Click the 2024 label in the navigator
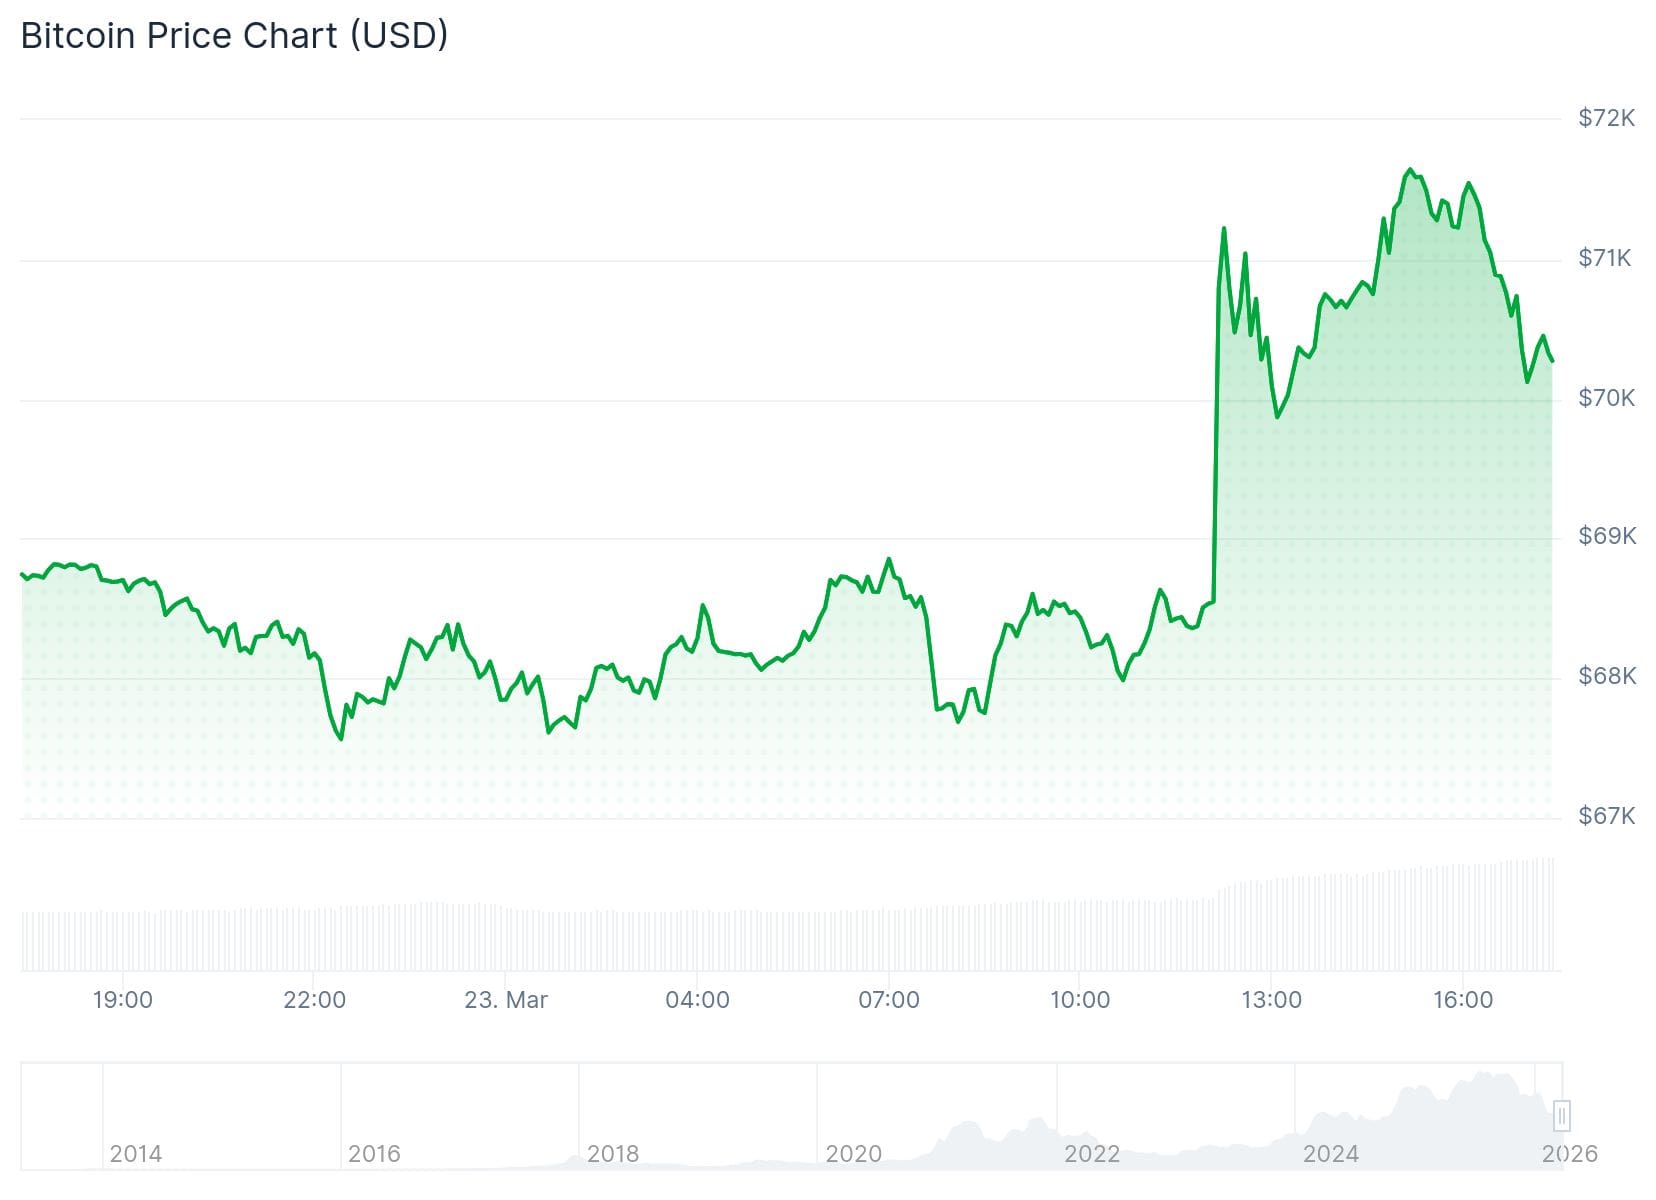The image size is (1656, 1200). click(1331, 1154)
